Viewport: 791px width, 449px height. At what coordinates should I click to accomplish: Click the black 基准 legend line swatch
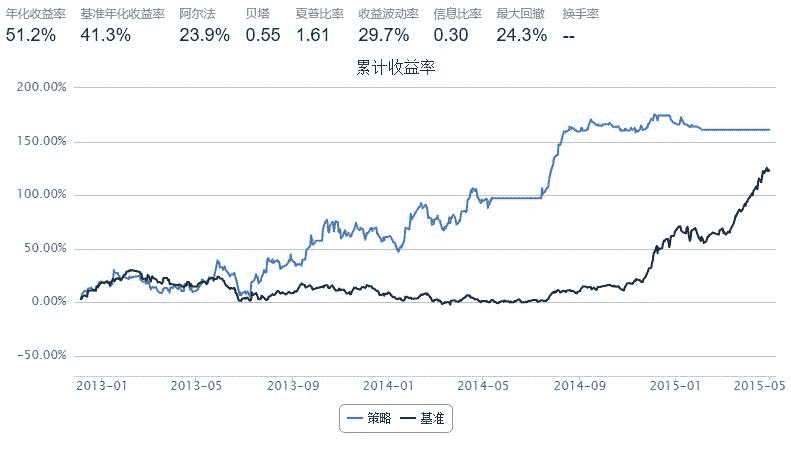(x=410, y=418)
